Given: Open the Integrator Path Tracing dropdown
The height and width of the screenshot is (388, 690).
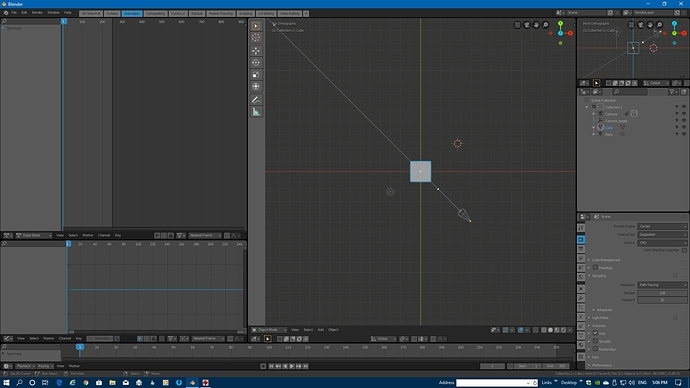Looking at the screenshot, I should tap(662, 285).
